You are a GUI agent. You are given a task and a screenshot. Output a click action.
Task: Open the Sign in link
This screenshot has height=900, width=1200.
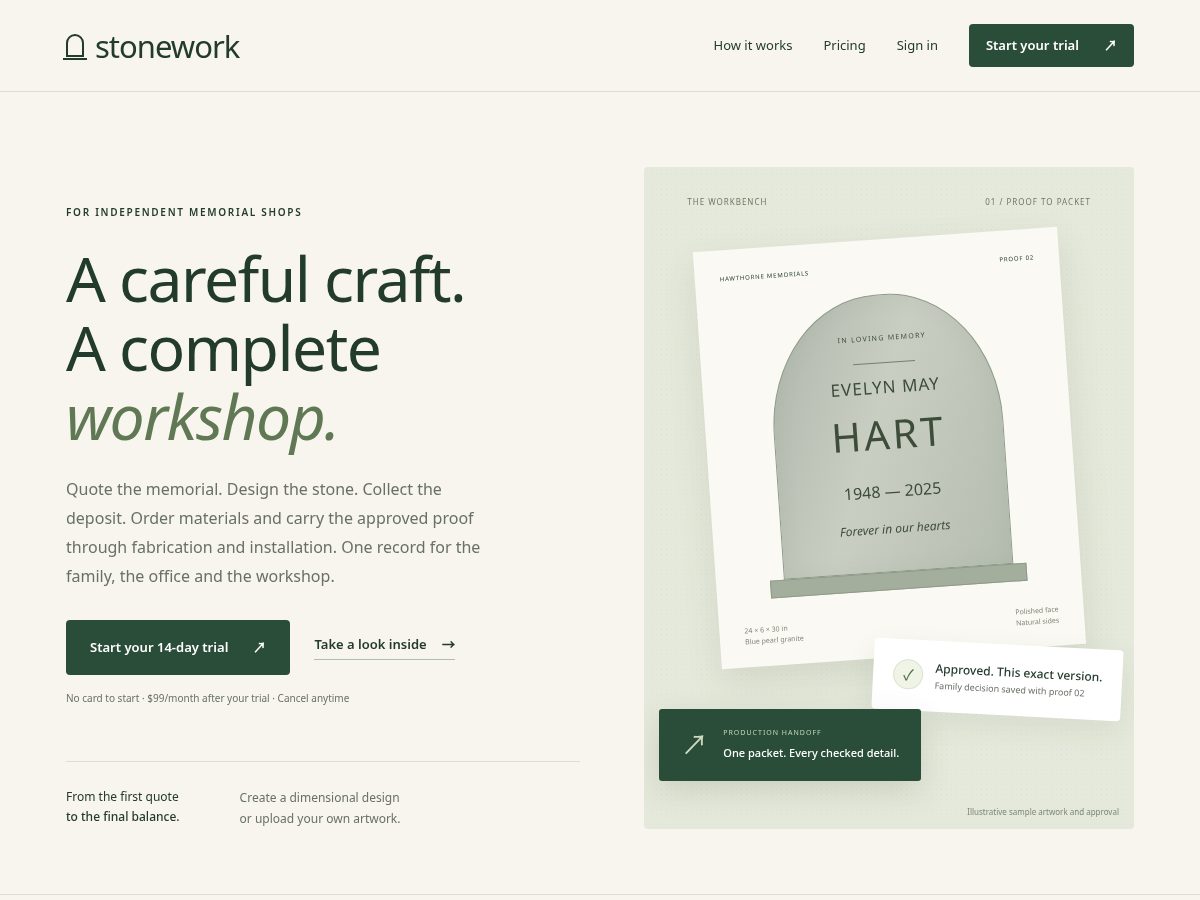[917, 45]
